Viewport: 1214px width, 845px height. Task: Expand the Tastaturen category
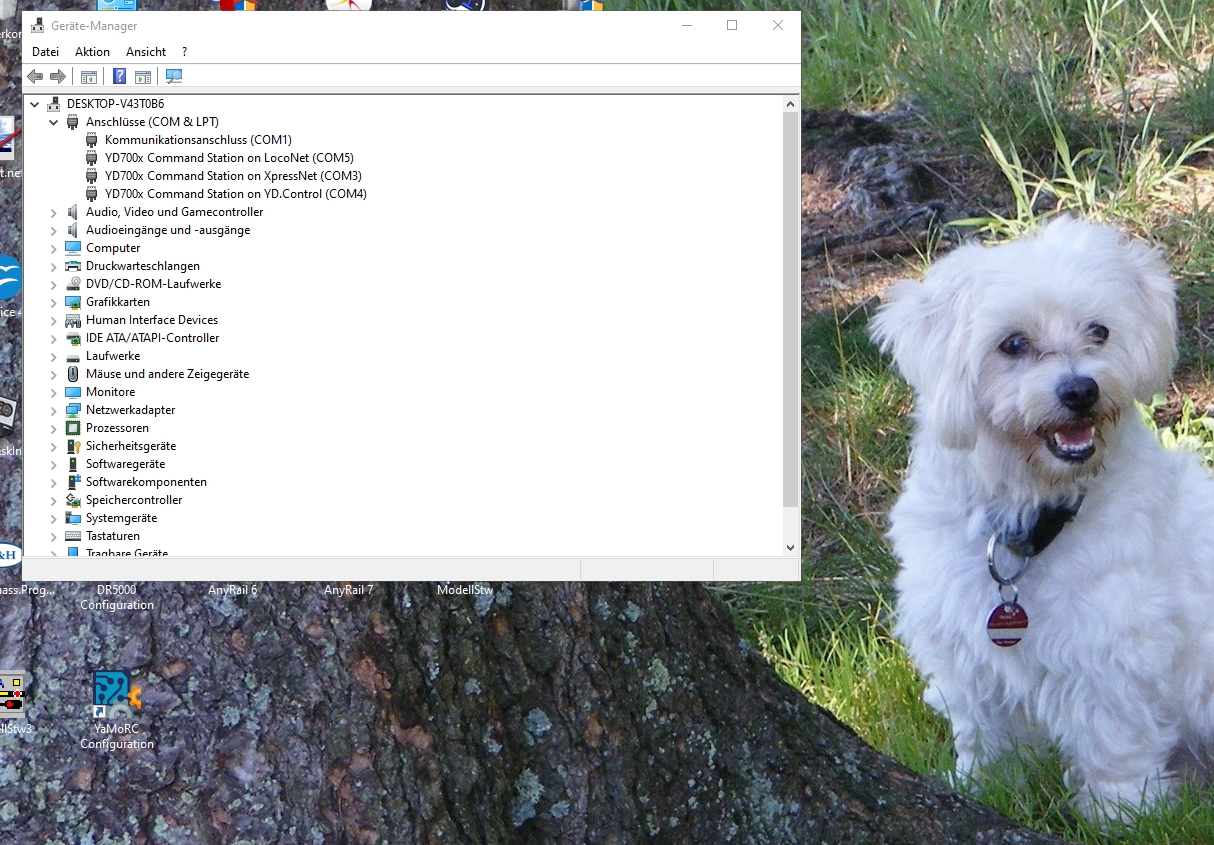[x=54, y=536]
